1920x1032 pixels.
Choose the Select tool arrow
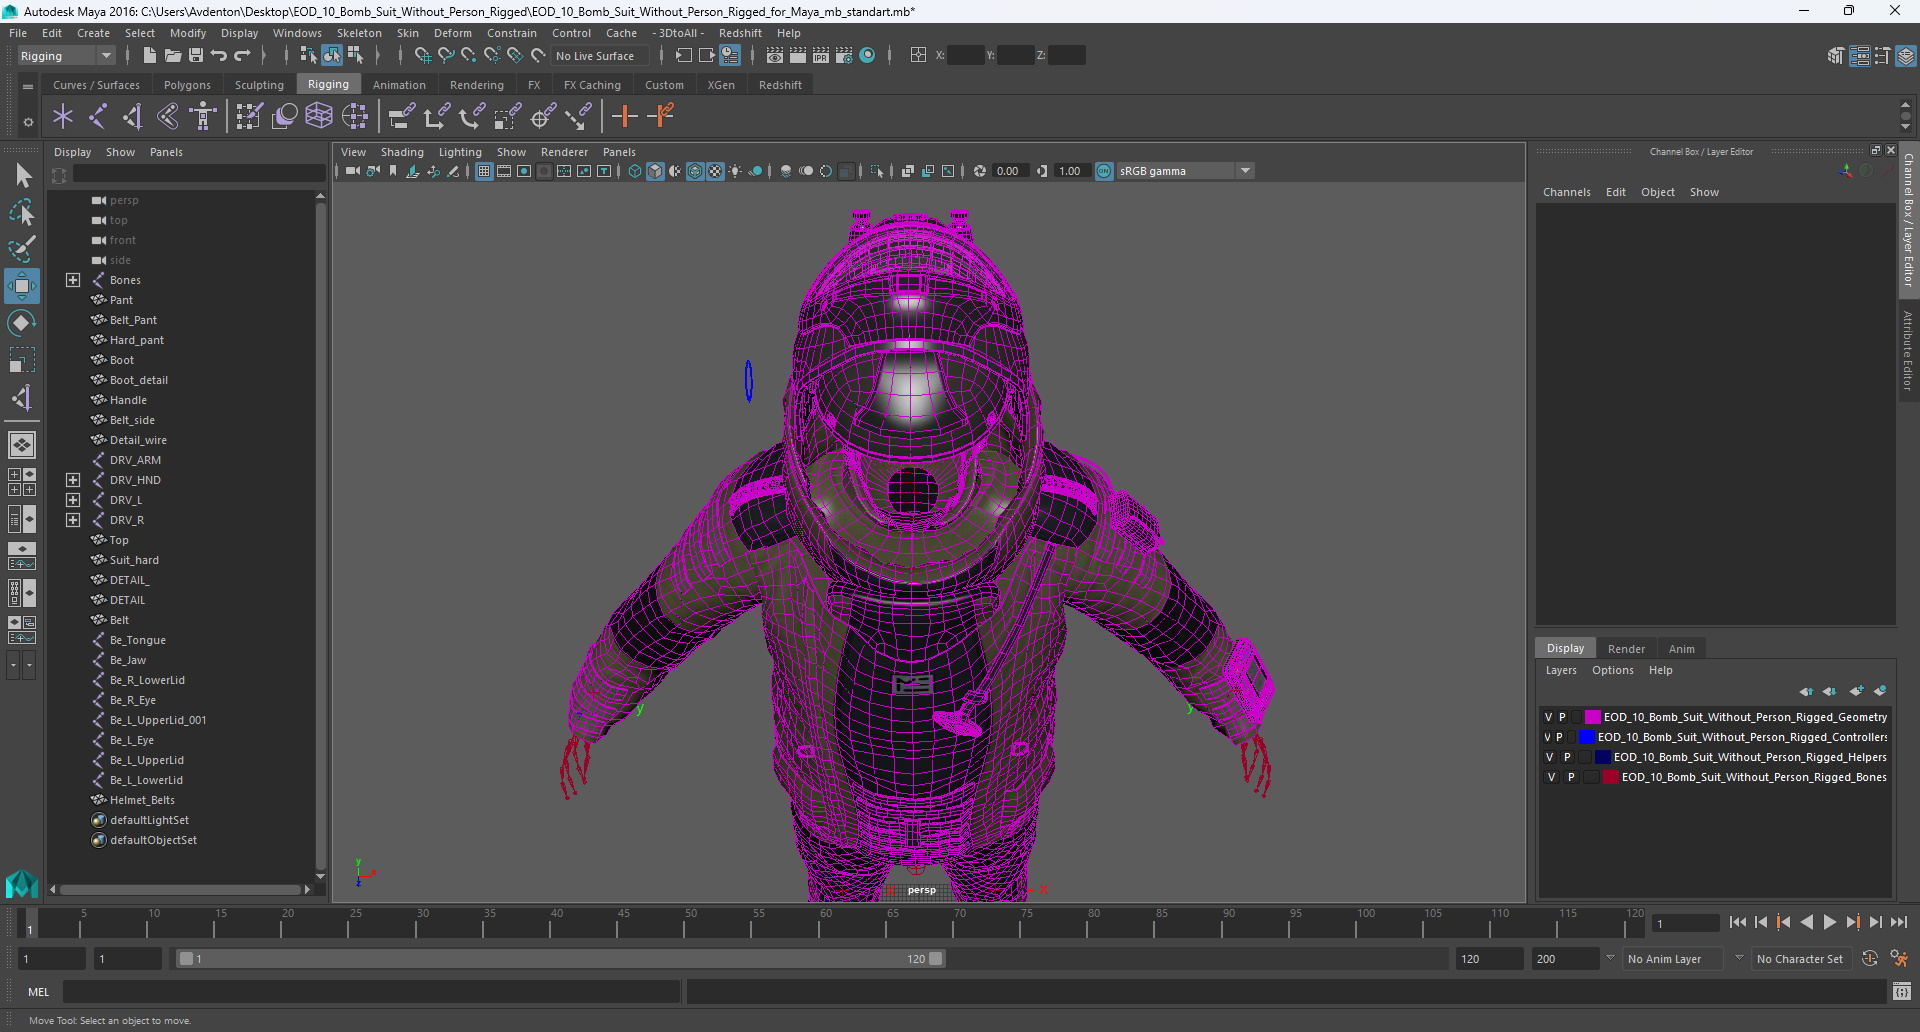click(22, 176)
